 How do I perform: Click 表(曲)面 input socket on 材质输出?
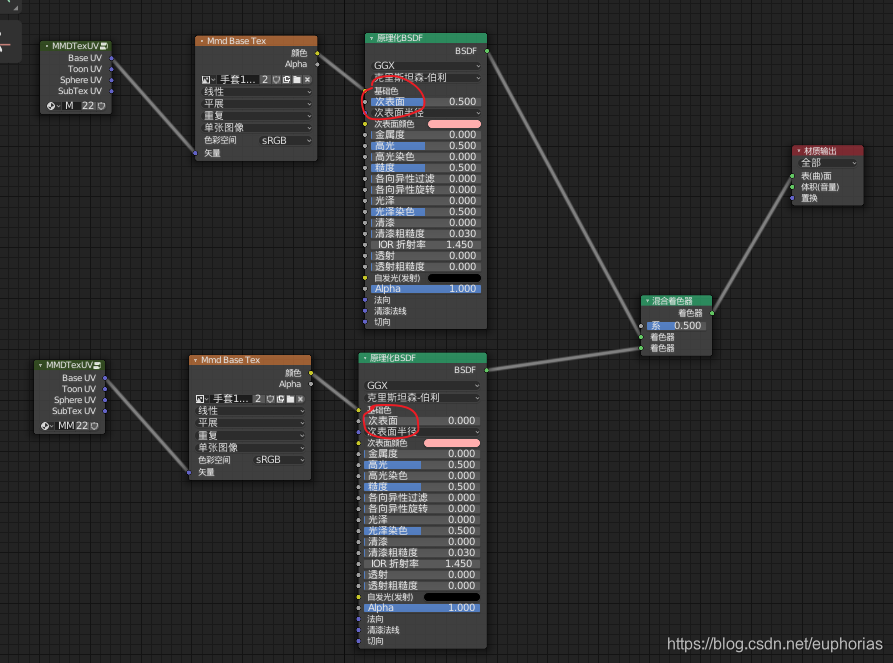[x=792, y=176]
